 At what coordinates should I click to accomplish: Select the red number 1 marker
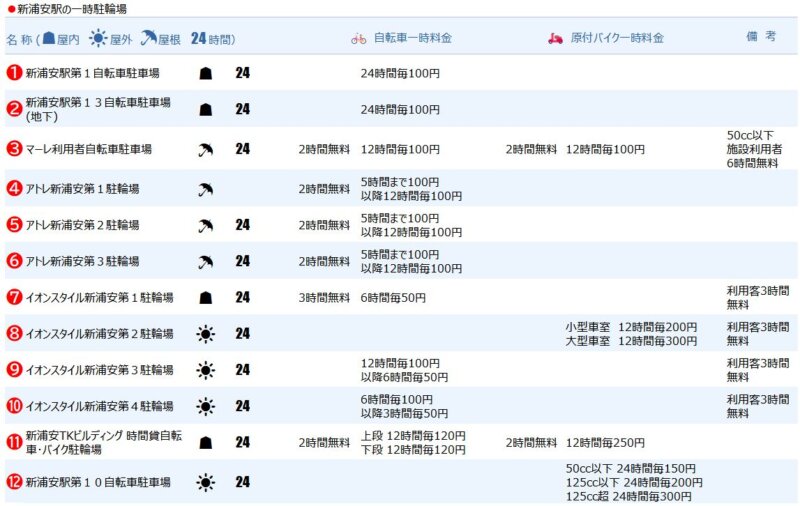[14, 73]
